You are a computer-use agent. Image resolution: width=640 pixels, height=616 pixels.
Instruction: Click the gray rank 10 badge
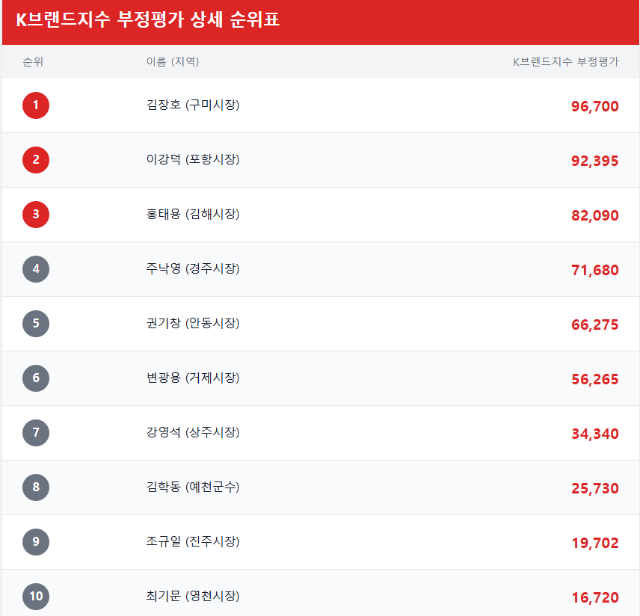click(36, 596)
